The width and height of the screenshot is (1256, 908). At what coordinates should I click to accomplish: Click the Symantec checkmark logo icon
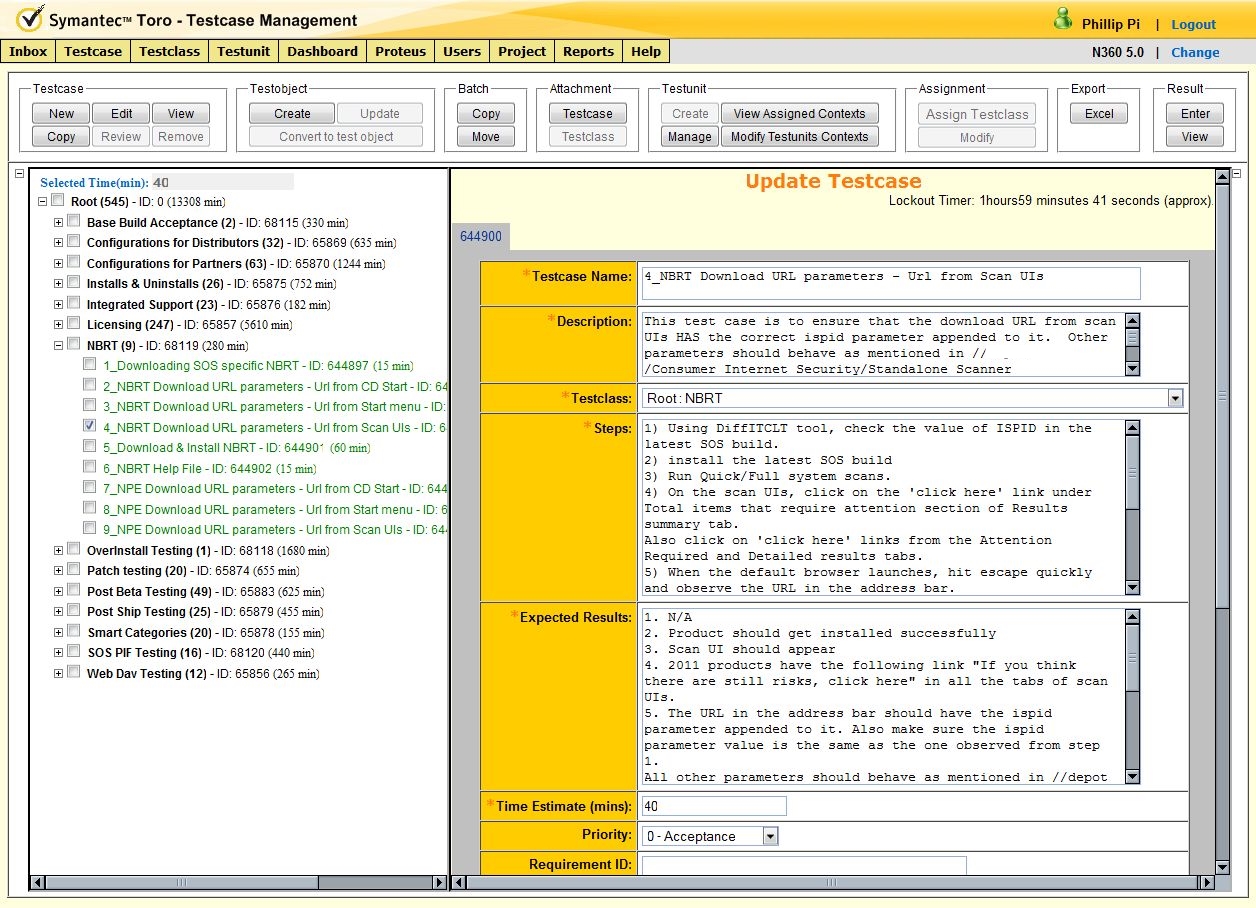(29, 19)
